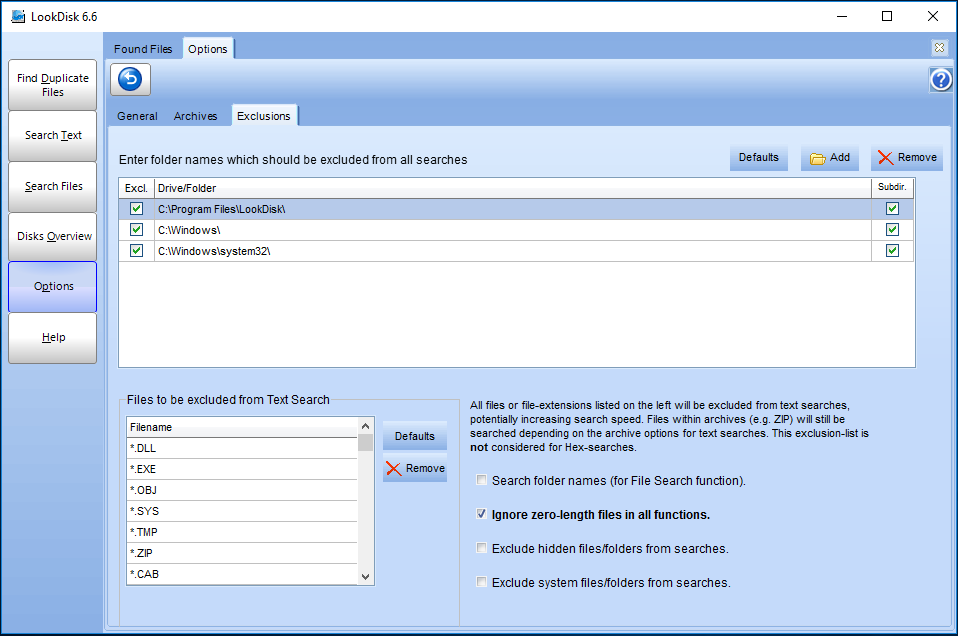Restore folder exclusion Defaults
958x636 pixels.
(759, 158)
